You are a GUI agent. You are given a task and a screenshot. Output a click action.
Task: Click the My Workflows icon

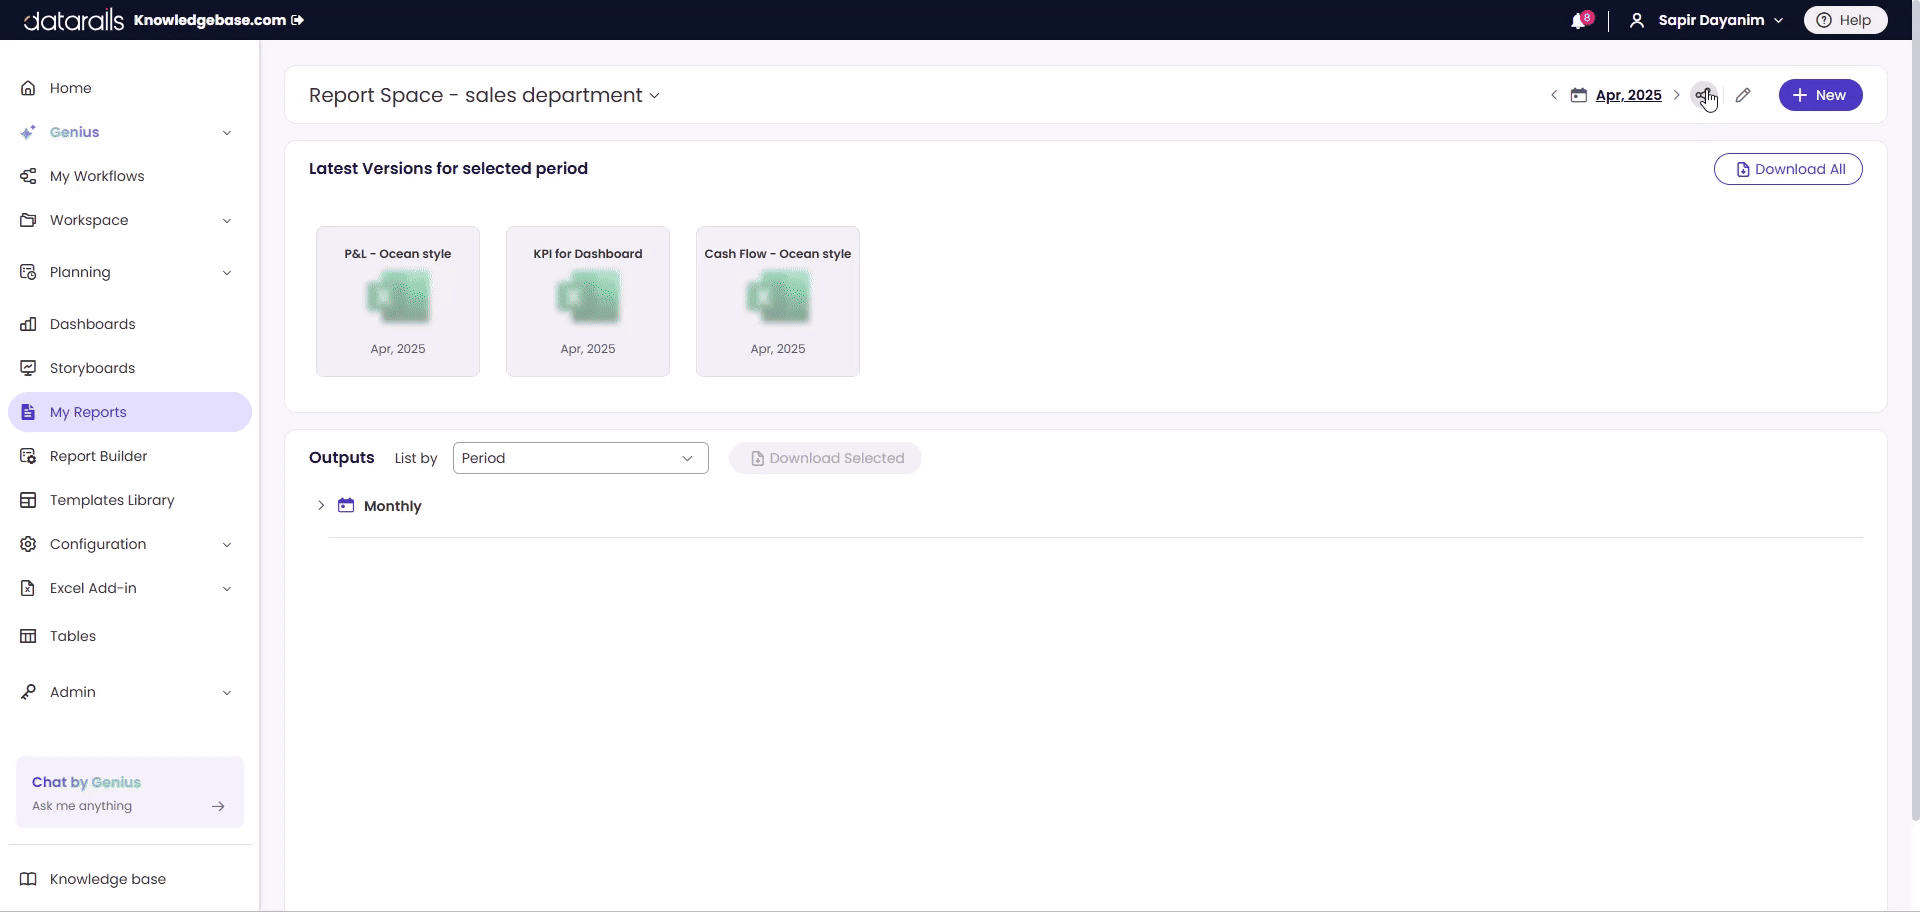[28, 176]
